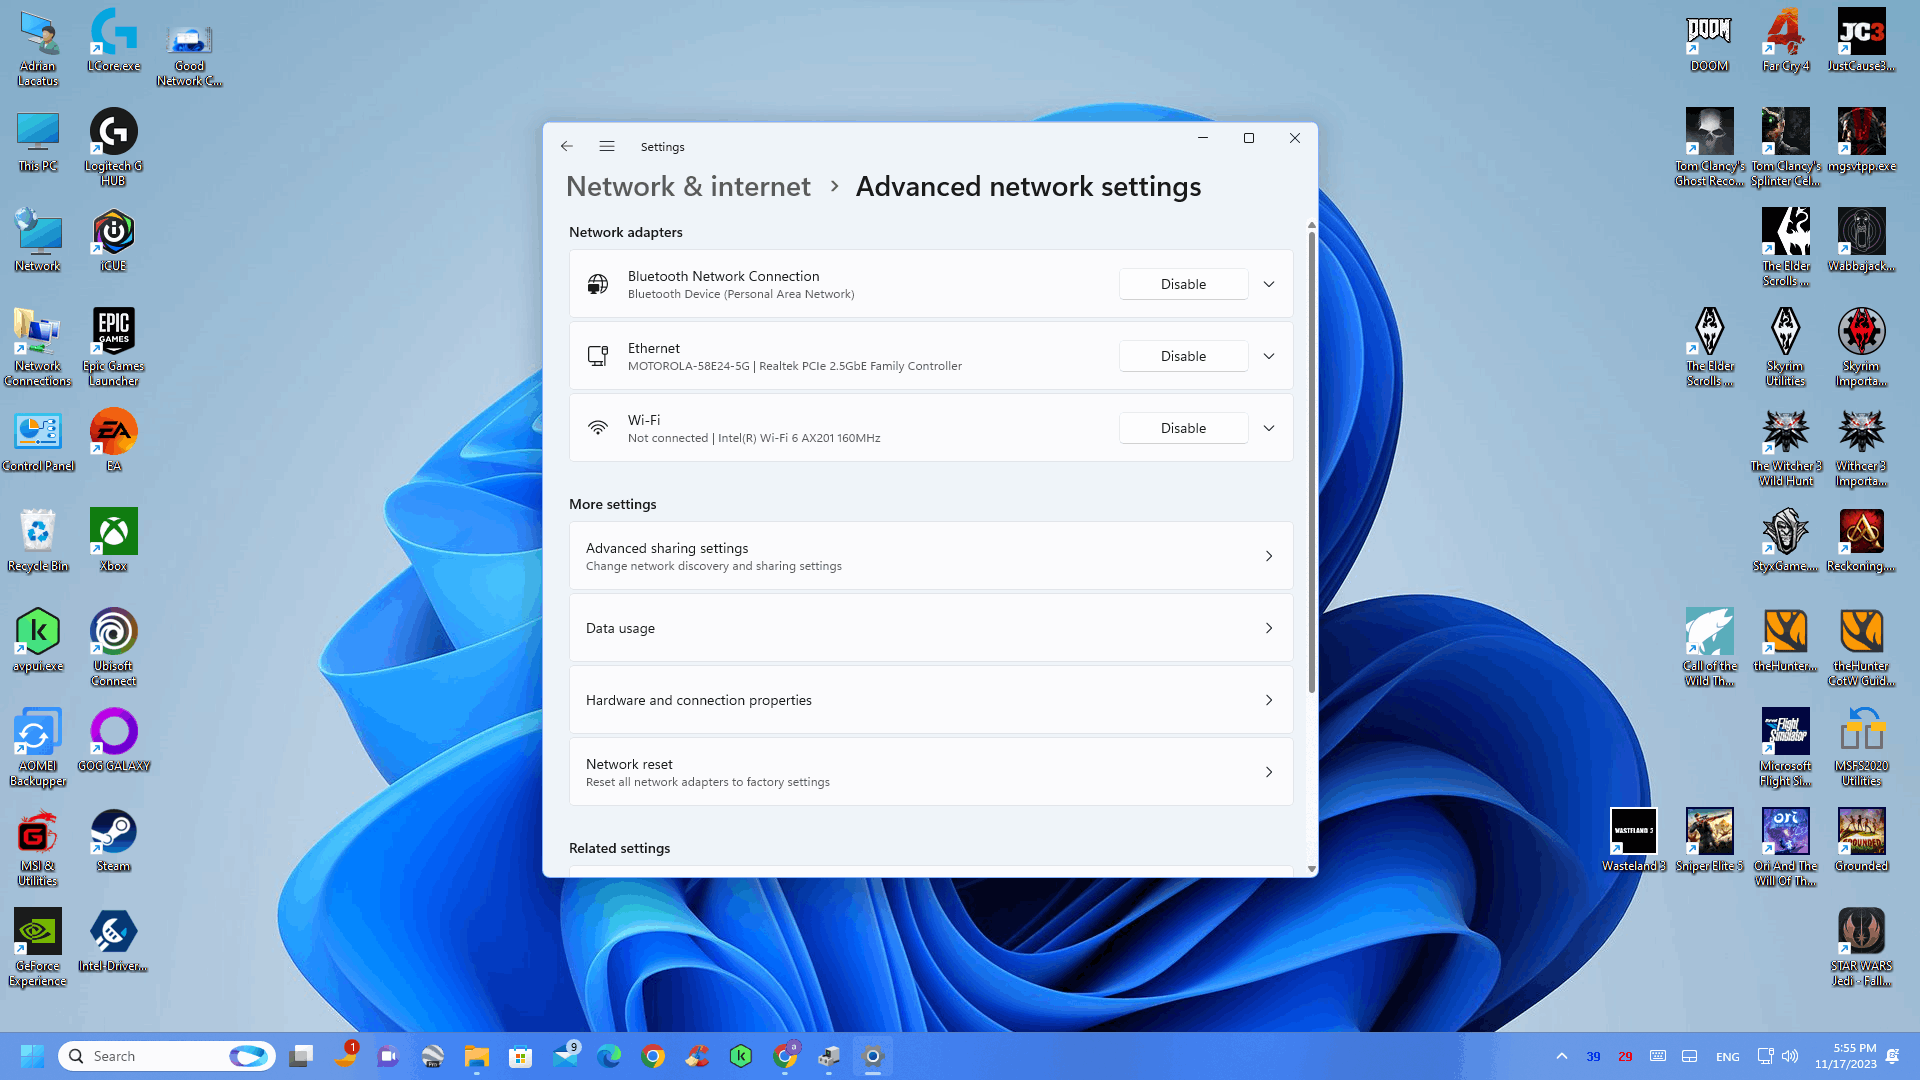Open the Windows Start menu
This screenshot has width=1920, height=1080.
pyautogui.click(x=32, y=1056)
